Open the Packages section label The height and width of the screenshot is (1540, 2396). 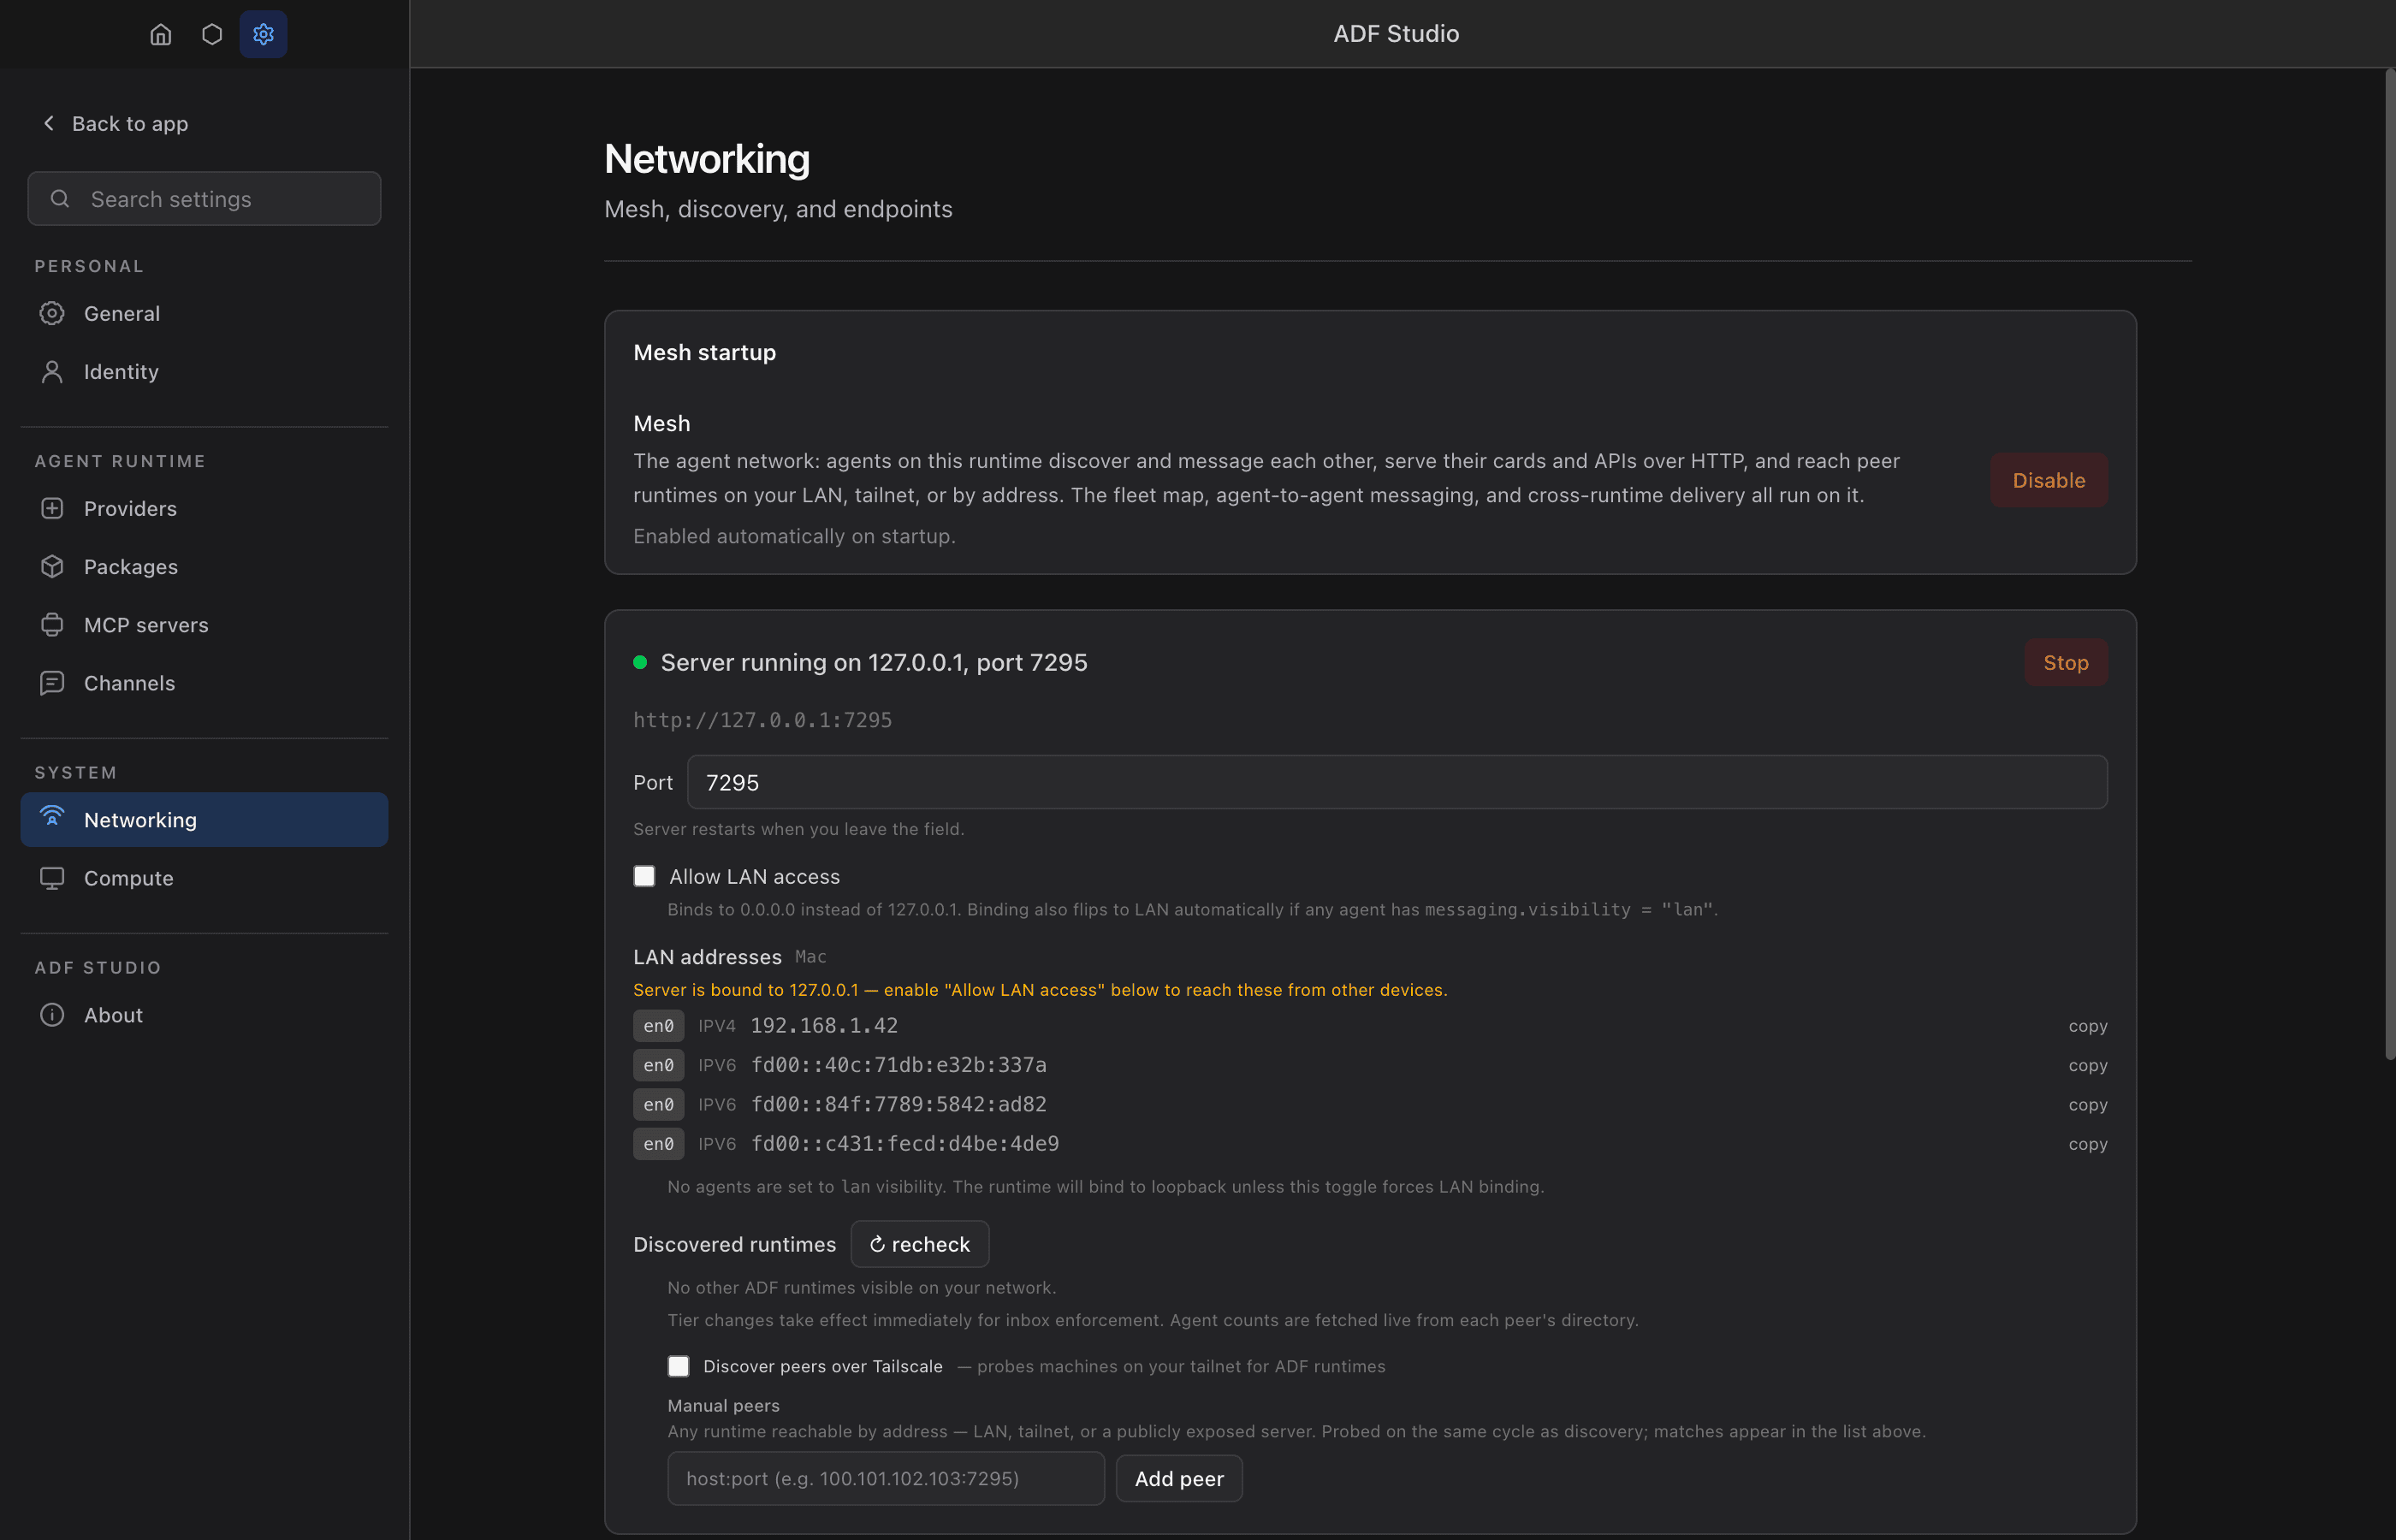click(x=131, y=567)
